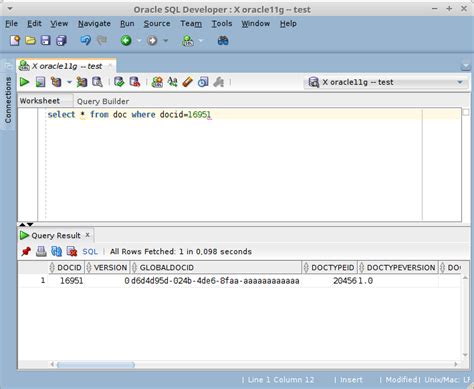Viewport: 474px width, 389px height.
Task: Open the Forward arrow dropdown
Action: coord(165,41)
